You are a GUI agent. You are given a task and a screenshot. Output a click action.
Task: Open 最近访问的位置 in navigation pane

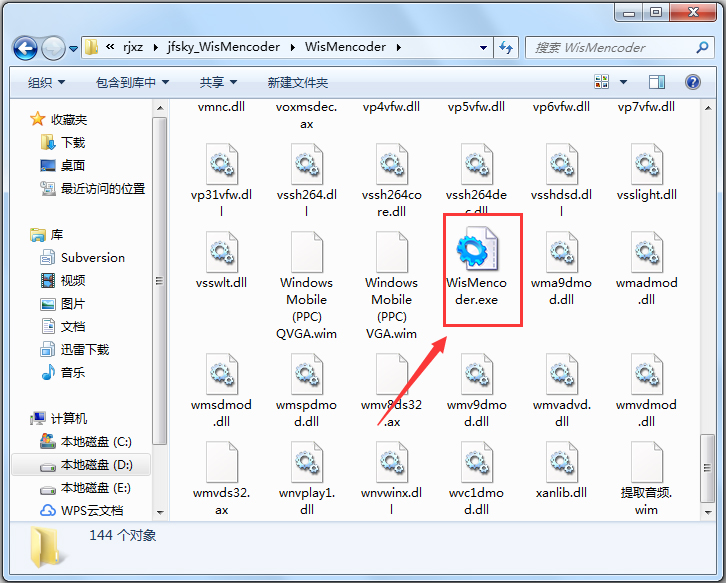[x=93, y=188]
